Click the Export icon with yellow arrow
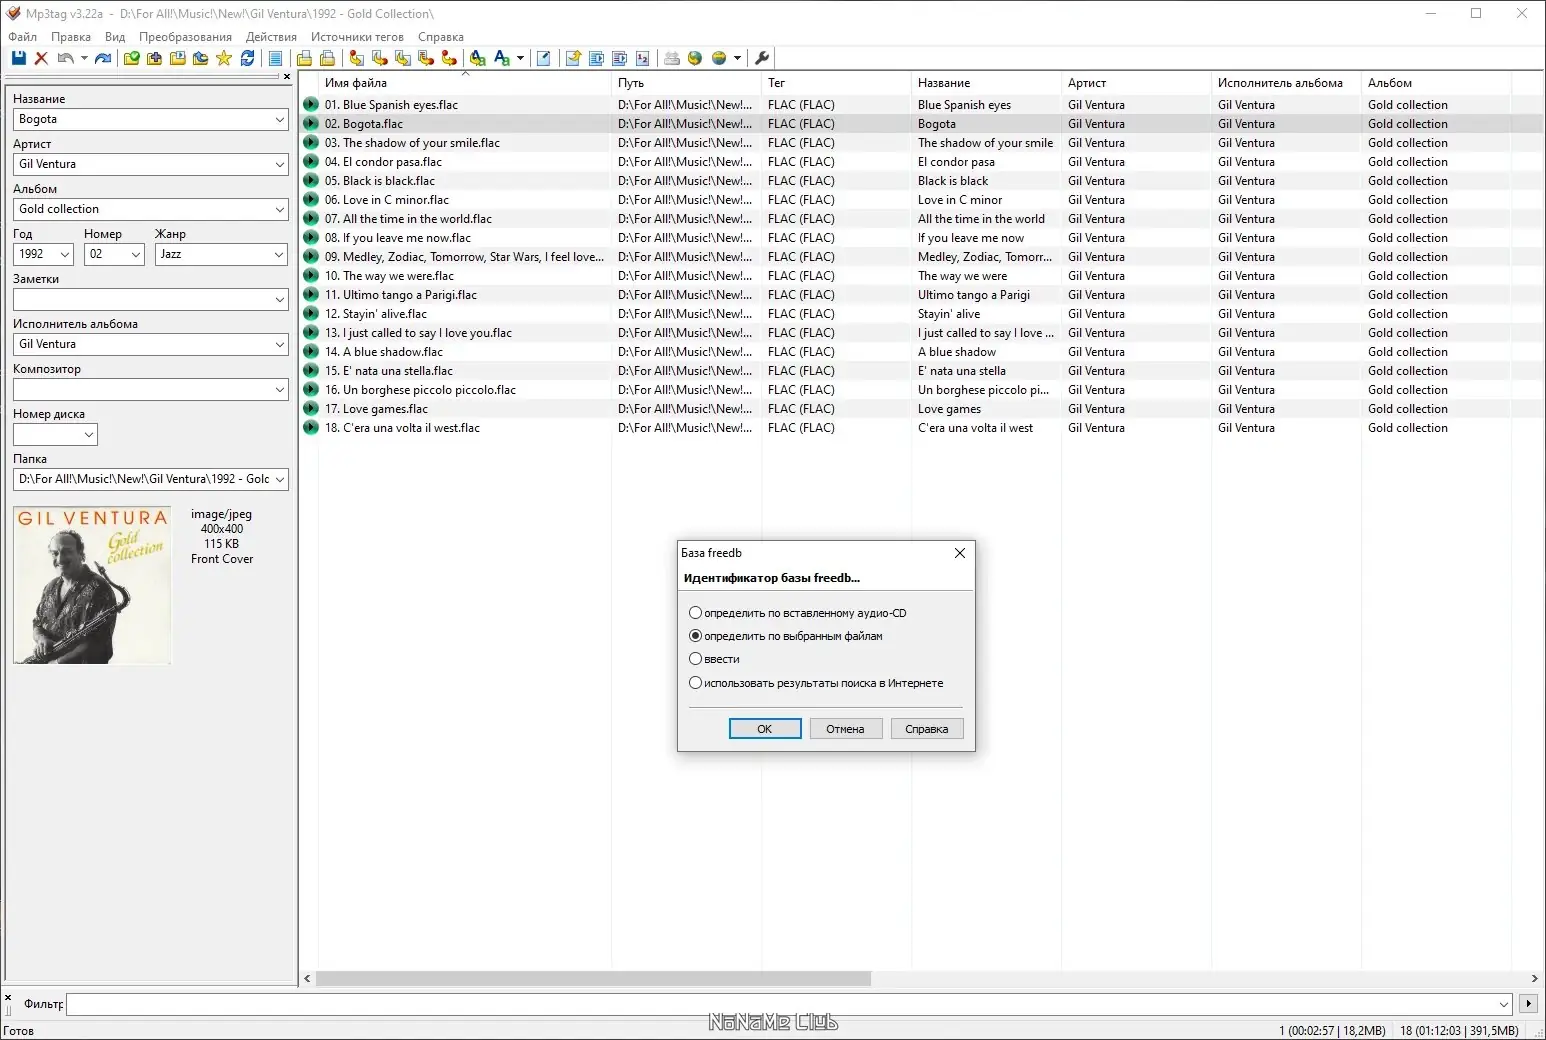 click(573, 58)
